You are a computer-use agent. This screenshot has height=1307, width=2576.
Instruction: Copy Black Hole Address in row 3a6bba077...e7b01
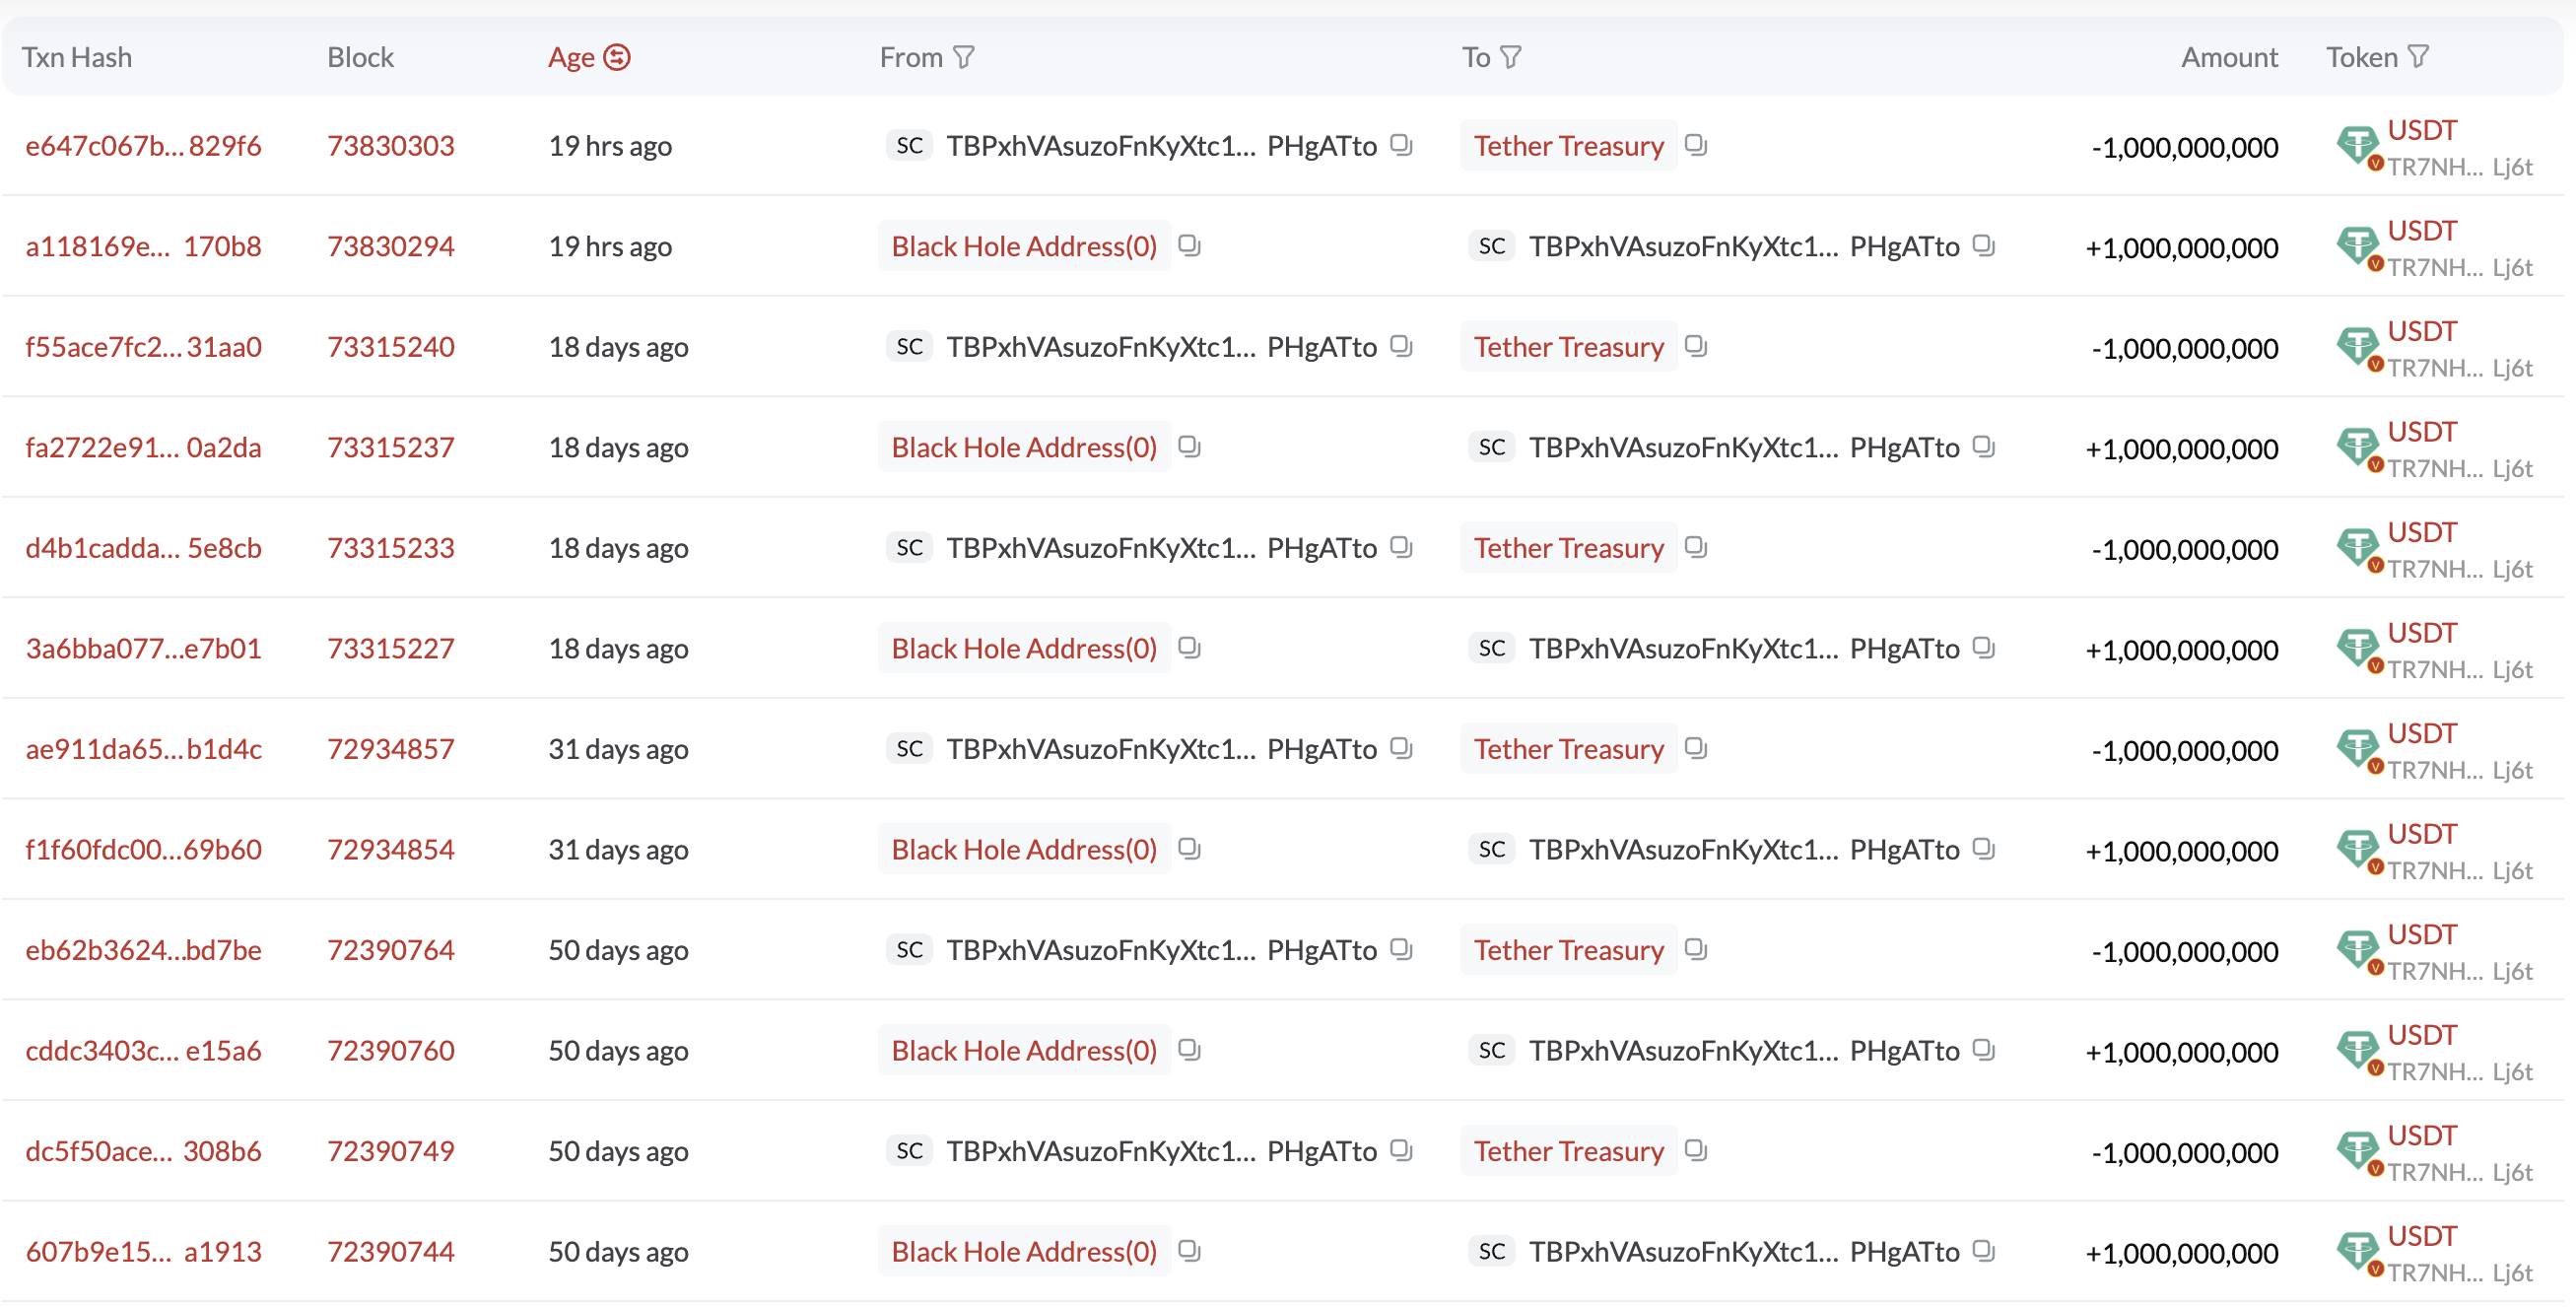pos(1189,647)
